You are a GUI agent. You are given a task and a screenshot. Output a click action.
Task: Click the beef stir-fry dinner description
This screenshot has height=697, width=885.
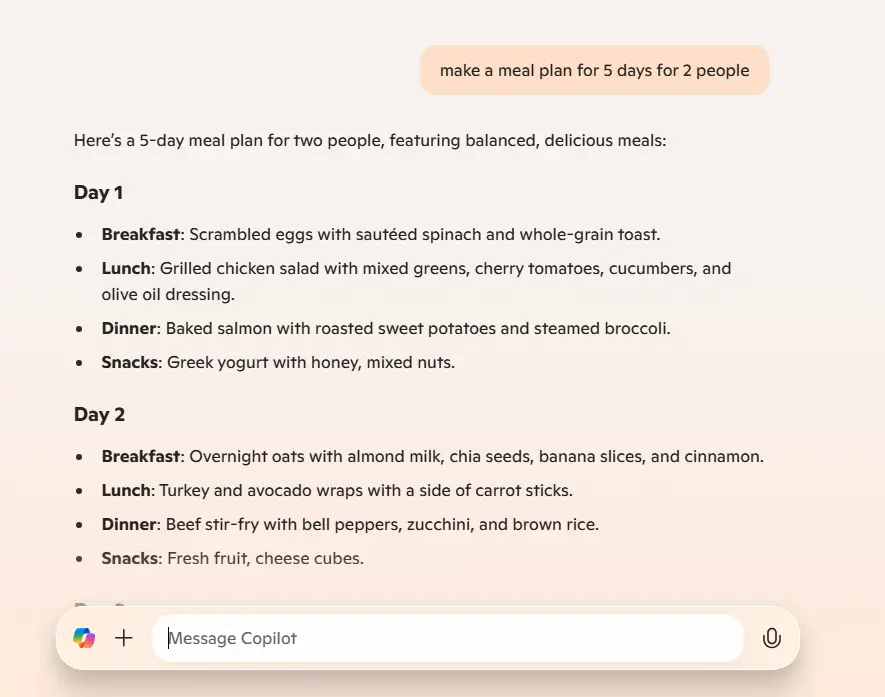[x=382, y=525]
